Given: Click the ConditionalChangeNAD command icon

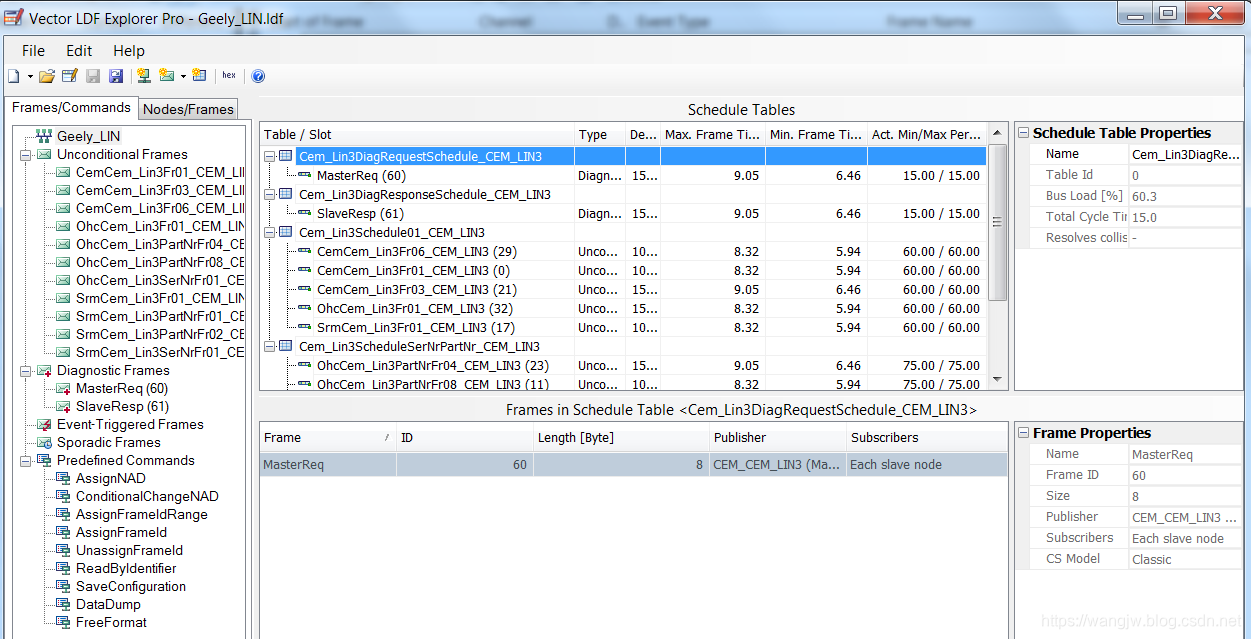Looking at the screenshot, I should (63, 497).
